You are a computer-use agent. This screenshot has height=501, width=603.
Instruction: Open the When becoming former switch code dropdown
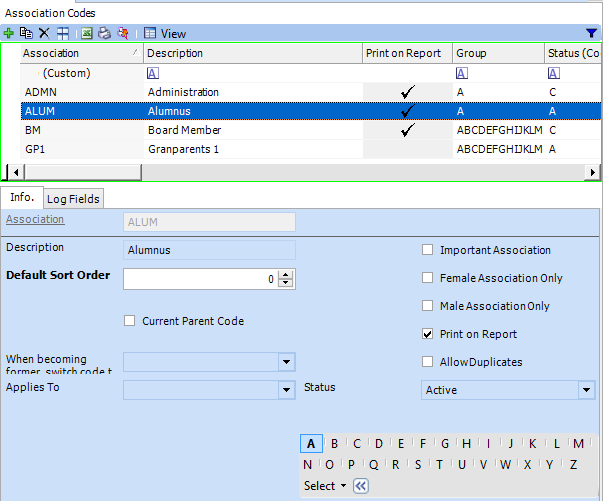tap(287, 362)
